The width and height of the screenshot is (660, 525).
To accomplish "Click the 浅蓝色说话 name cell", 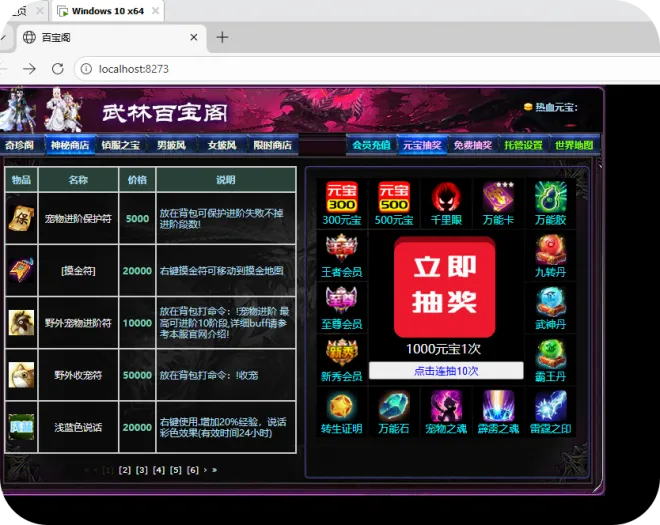I will [x=78, y=427].
